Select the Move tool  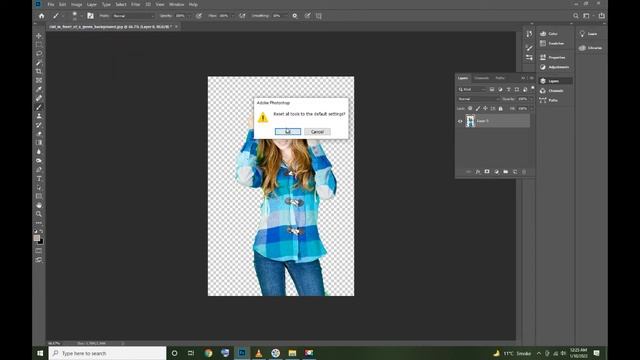(39, 36)
